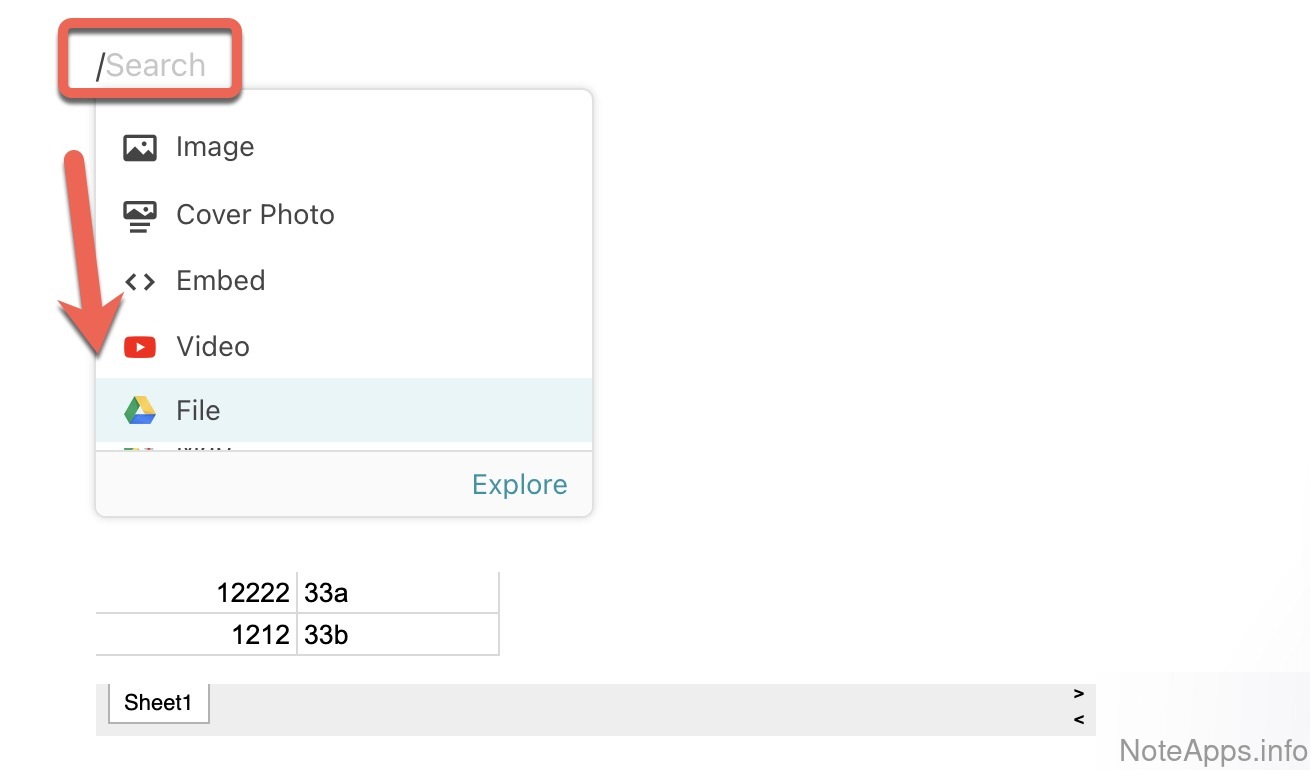This screenshot has width=1310, height=770.
Task: Click the Explore link
Action: pos(519,485)
